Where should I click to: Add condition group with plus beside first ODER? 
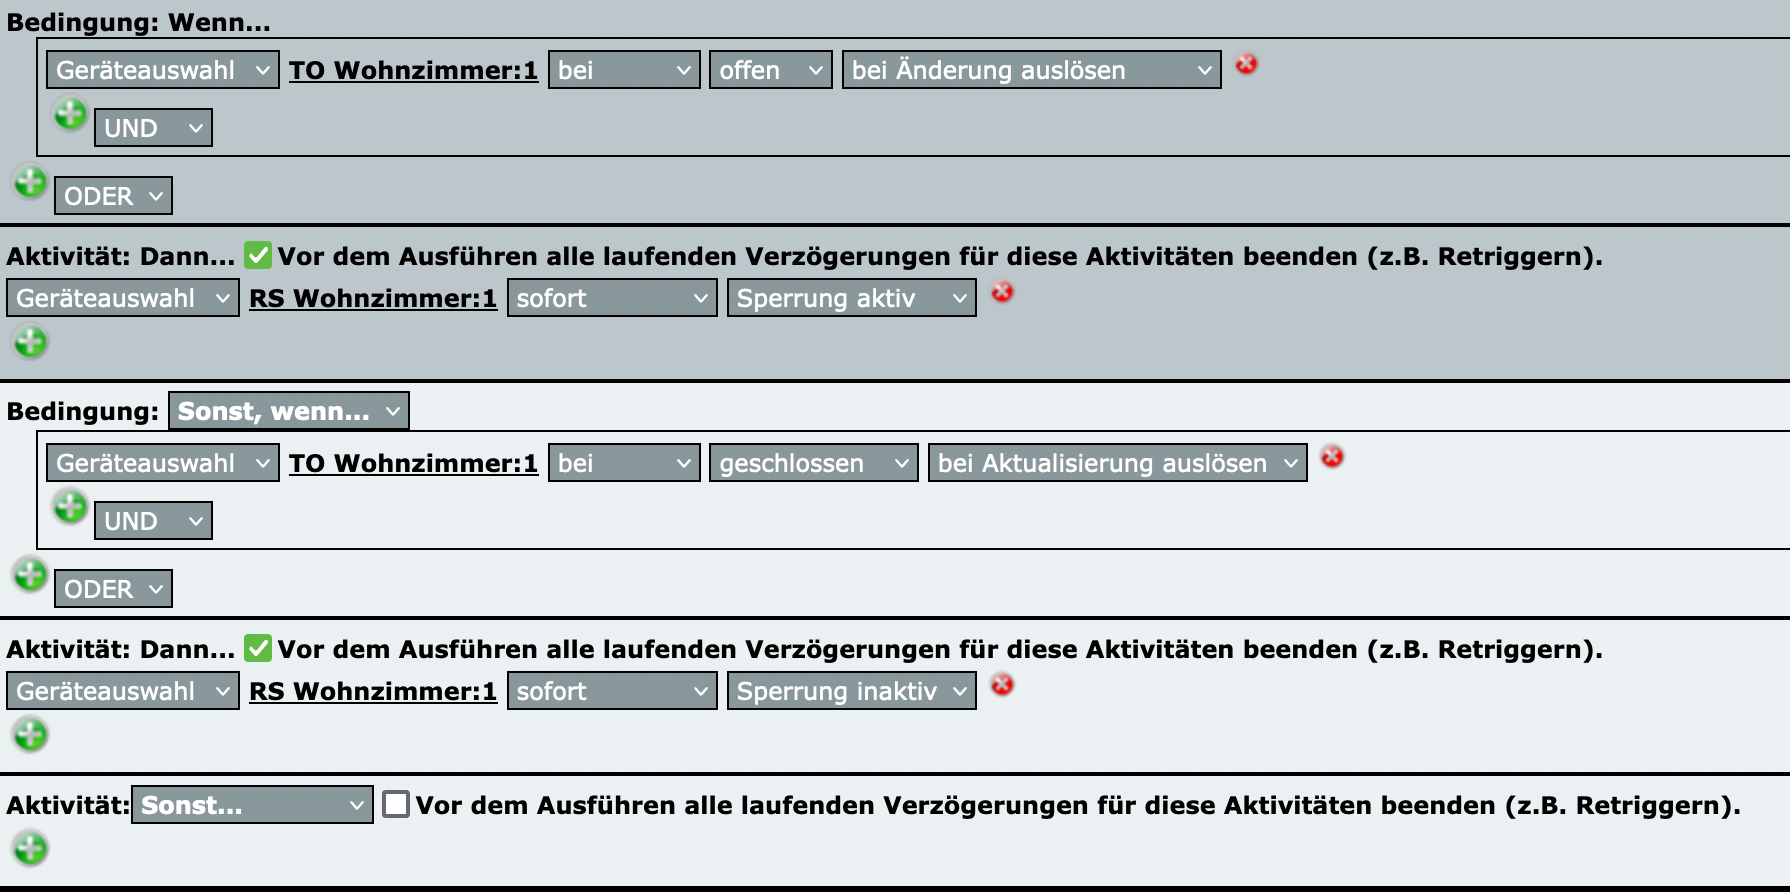(30, 183)
